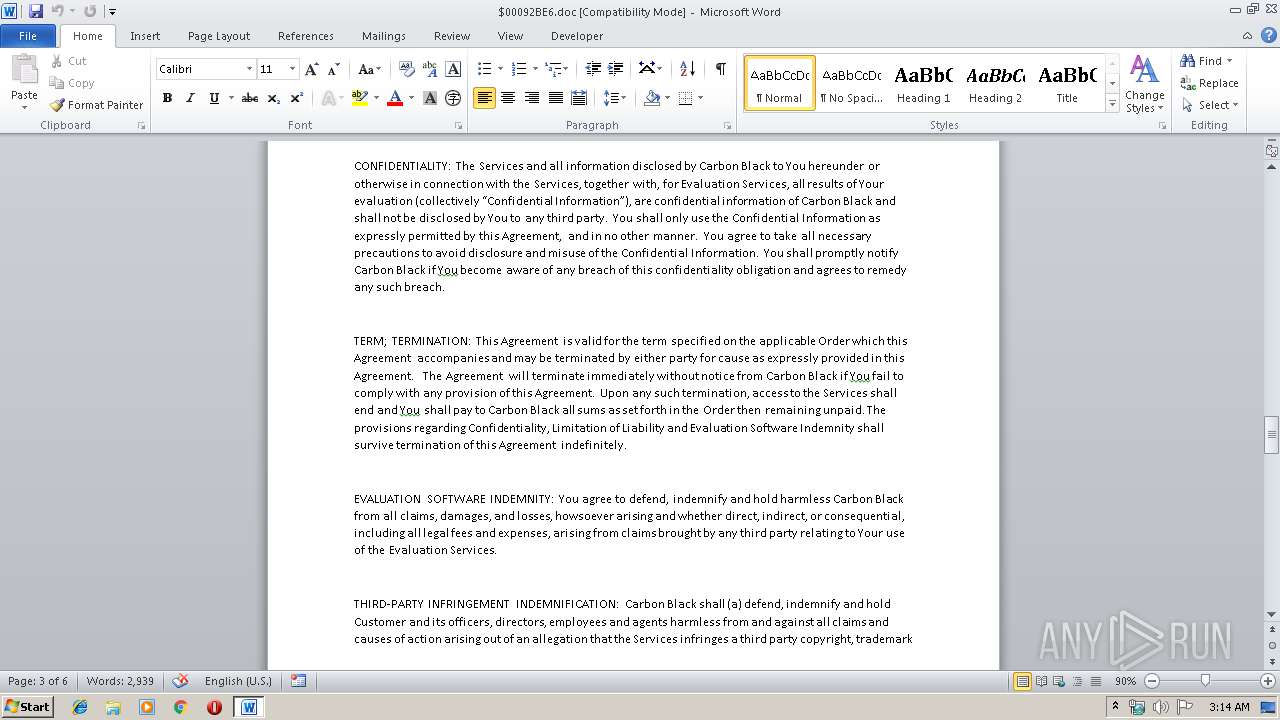Toggle Character Border button
Viewport: 1280px width, 720px height.
click(453, 69)
